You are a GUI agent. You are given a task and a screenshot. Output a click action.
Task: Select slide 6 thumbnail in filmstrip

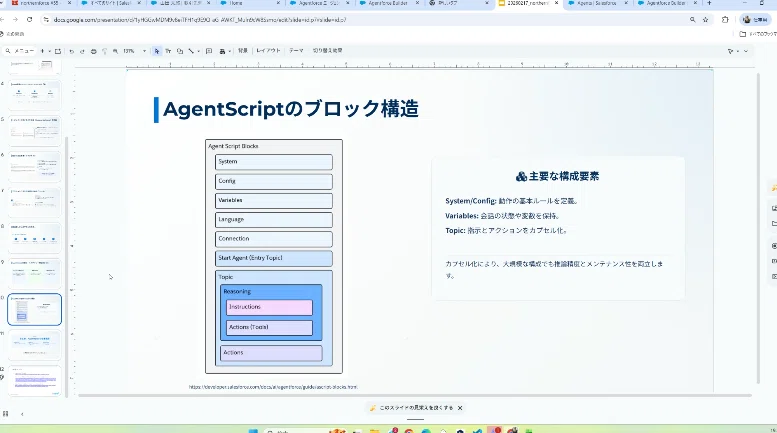click(x=34, y=167)
